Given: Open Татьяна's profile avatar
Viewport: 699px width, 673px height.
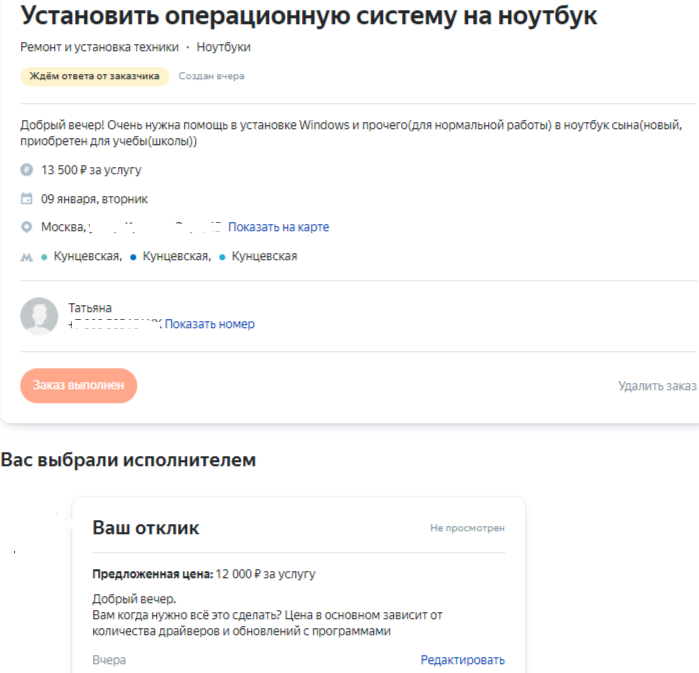Looking at the screenshot, I should [x=39, y=316].
